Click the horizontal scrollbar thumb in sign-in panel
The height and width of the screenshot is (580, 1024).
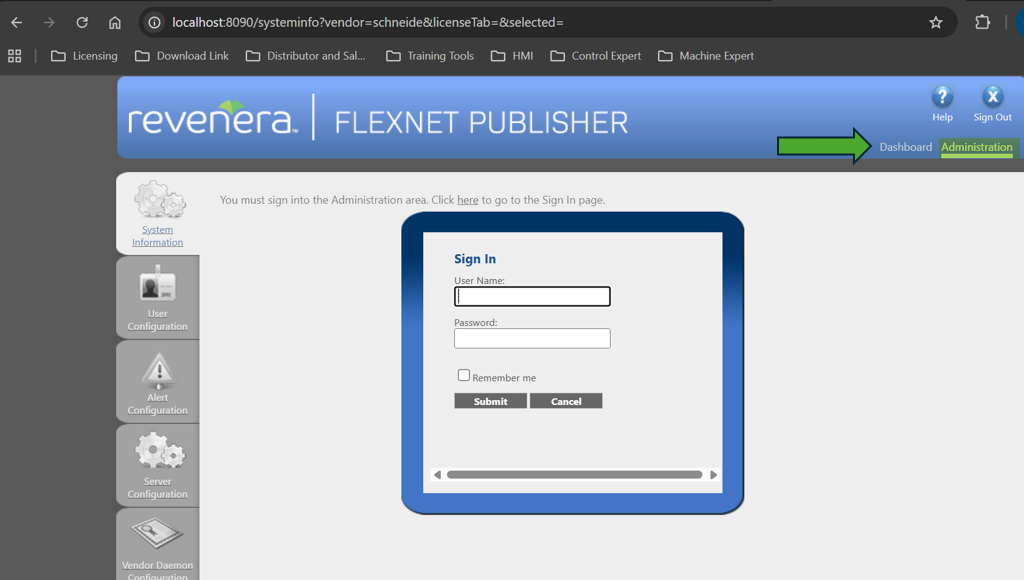pyautogui.click(x=575, y=475)
